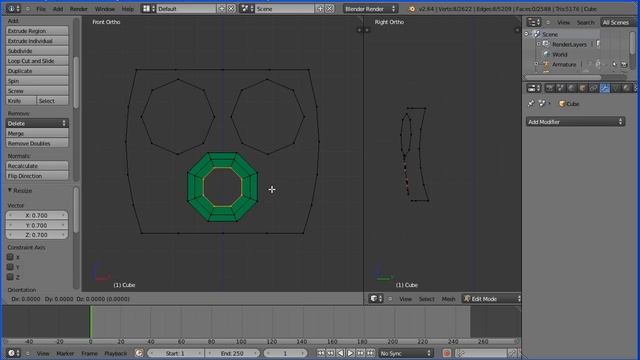
Task: Toggle Armature renderability camera icon
Action: (x=624, y=64)
